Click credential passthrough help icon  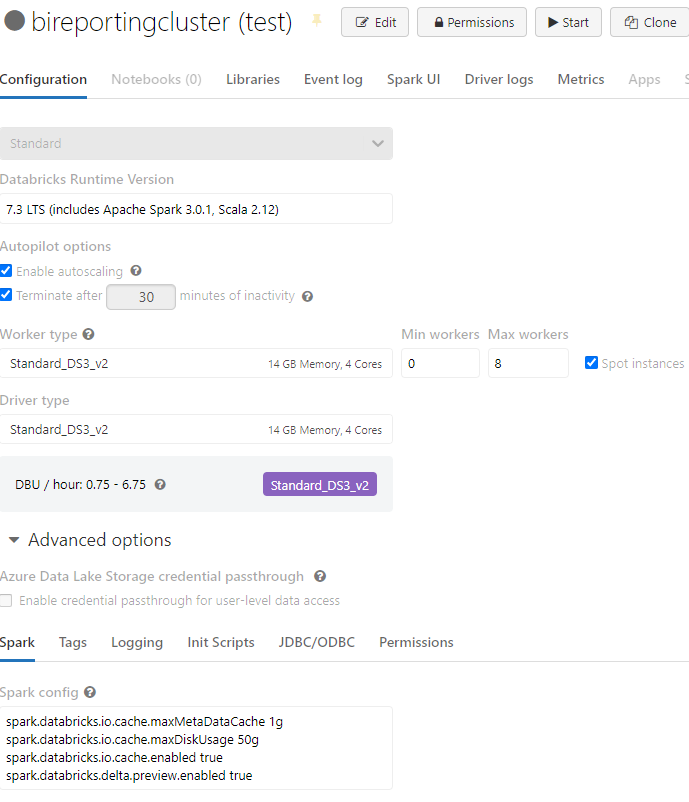tap(320, 577)
